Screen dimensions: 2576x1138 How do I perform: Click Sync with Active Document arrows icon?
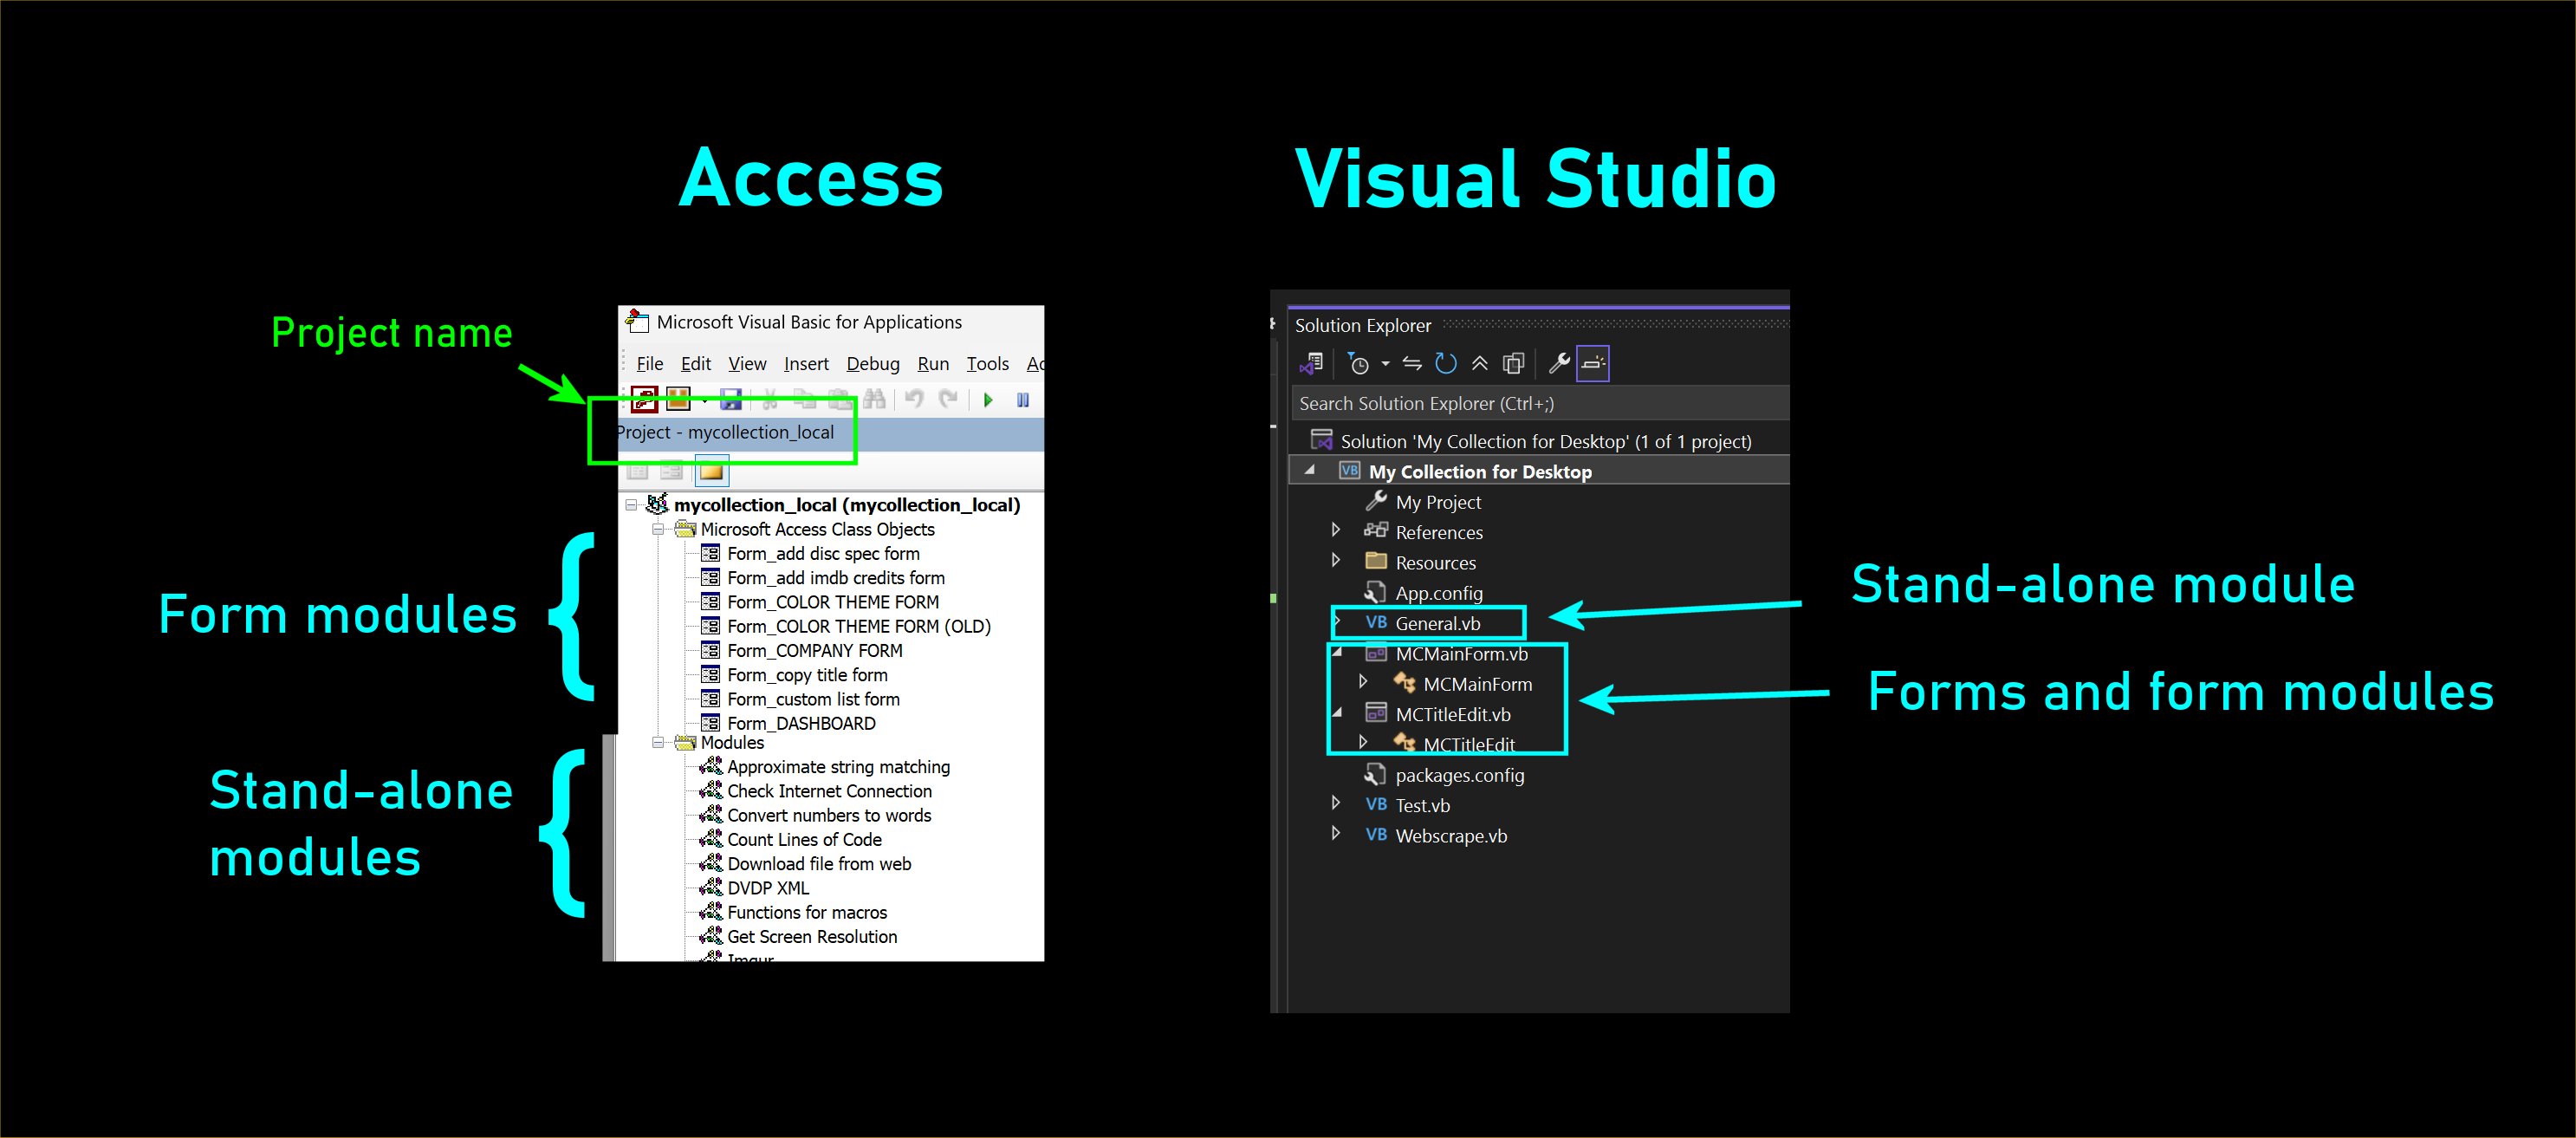coord(1412,364)
